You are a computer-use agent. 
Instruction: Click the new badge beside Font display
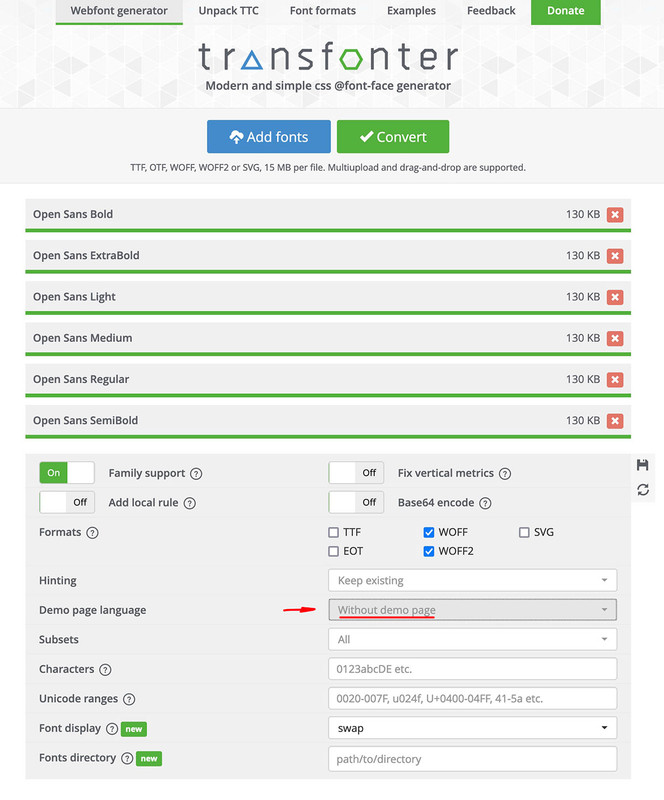click(x=134, y=729)
